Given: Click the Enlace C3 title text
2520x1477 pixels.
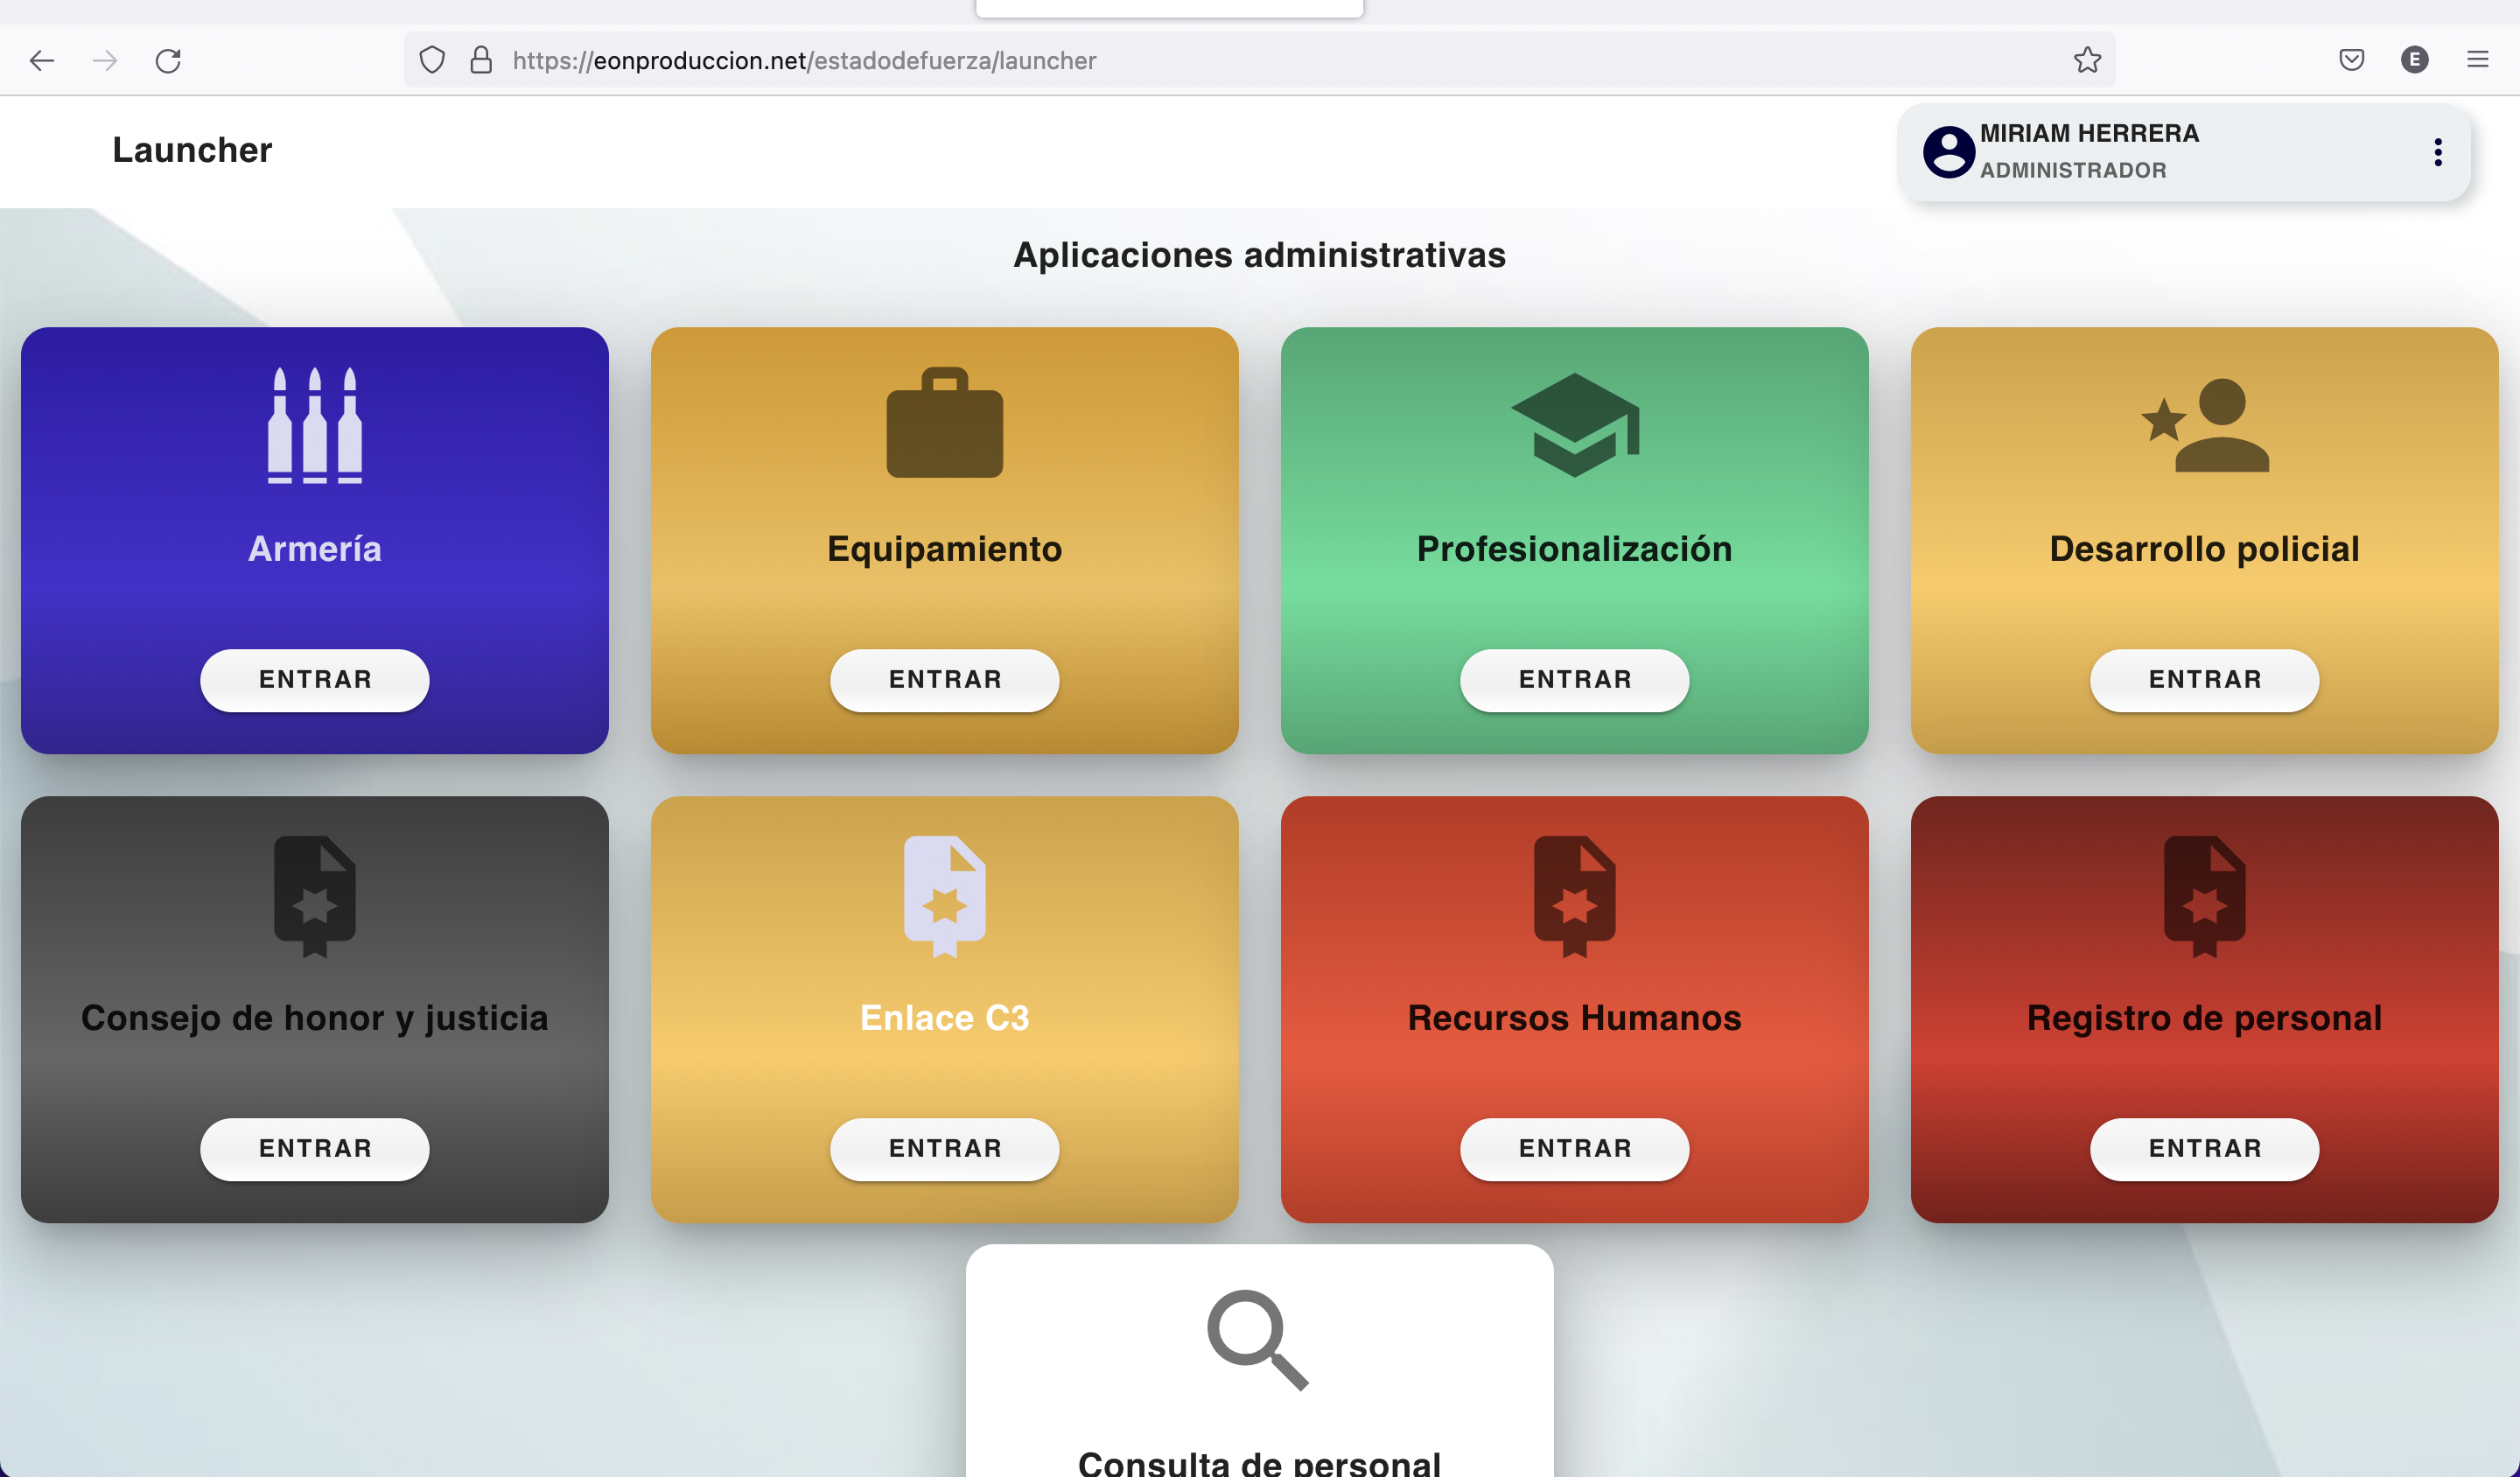Looking at the screenshot, I should (944, 1018).
